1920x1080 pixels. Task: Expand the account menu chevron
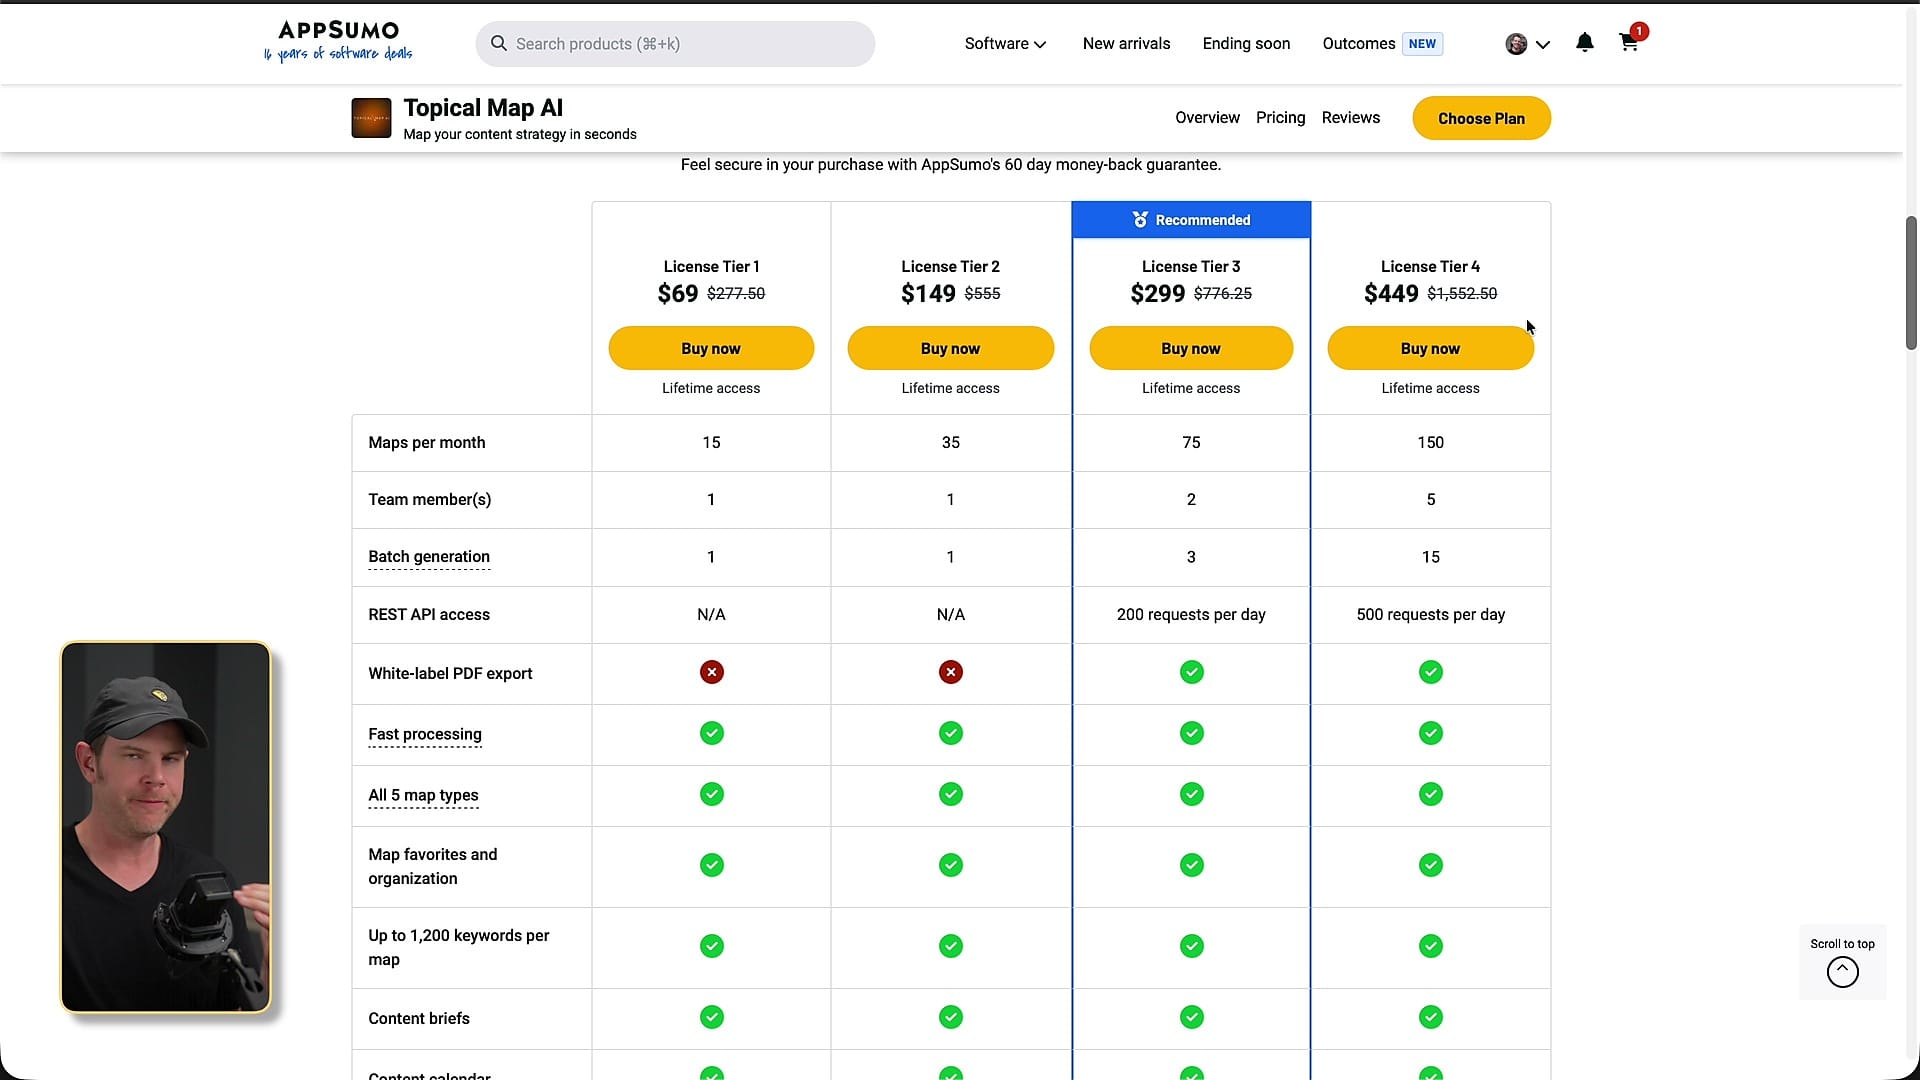point(1542,44)
